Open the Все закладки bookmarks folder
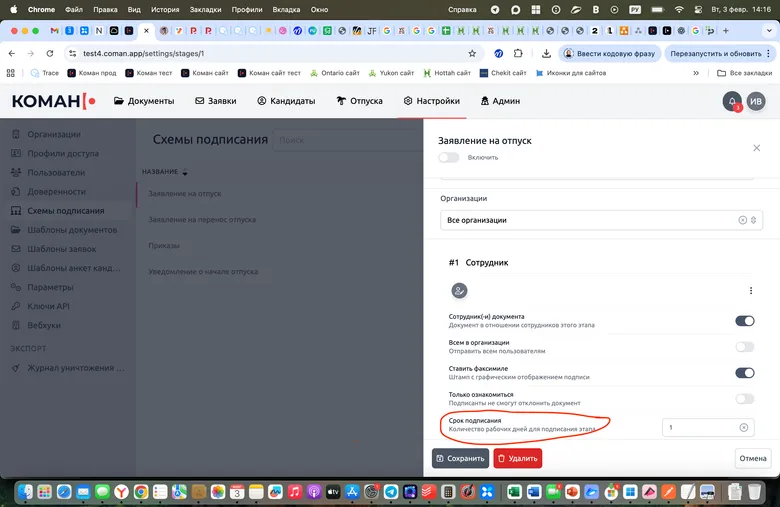The height and width of the screenshot is (507, 780). [x=743, y=73]
